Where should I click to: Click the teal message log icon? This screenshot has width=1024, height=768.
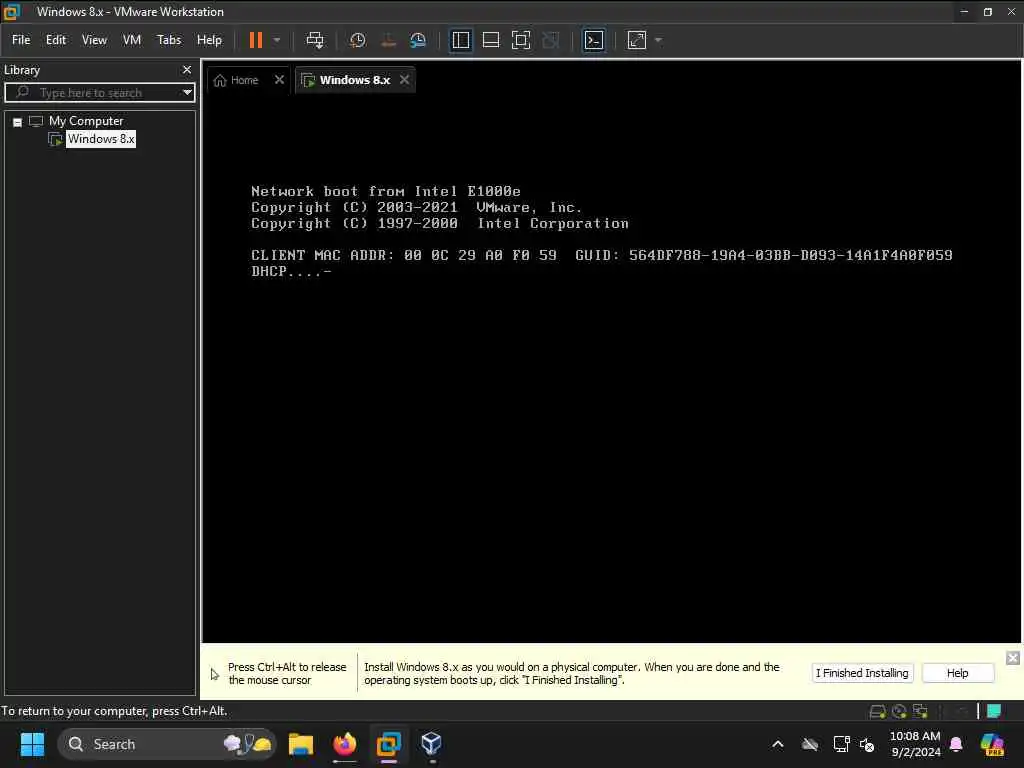pyautogui.click(x=994, y=711)
